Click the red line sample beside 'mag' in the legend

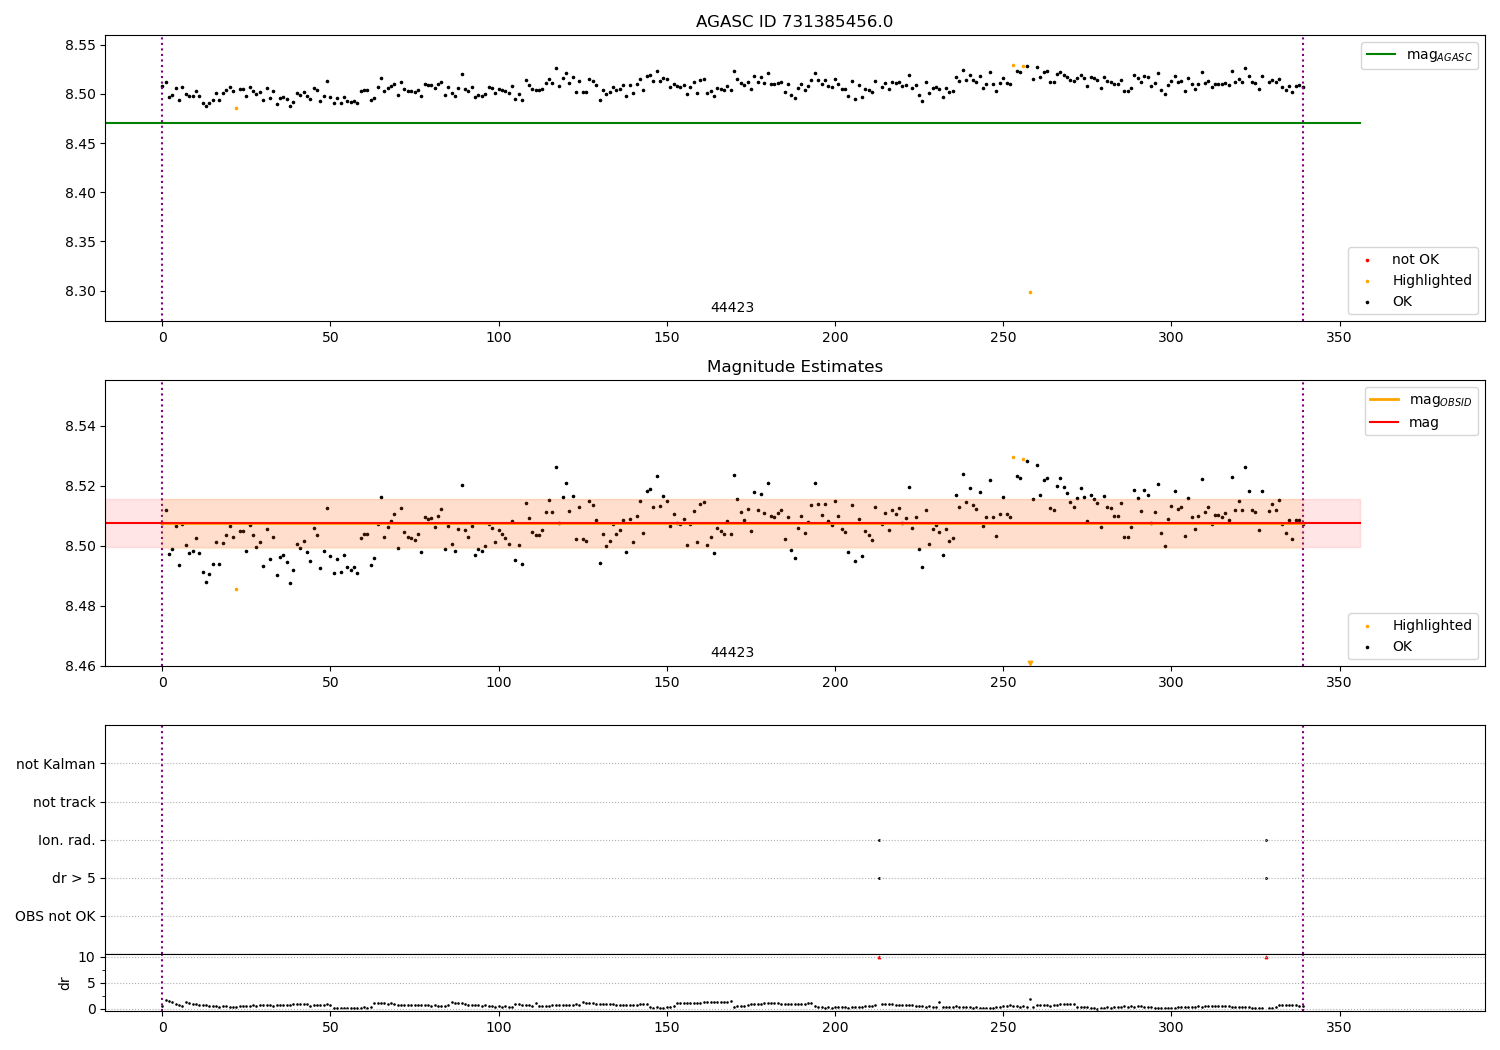point(1386,423)
